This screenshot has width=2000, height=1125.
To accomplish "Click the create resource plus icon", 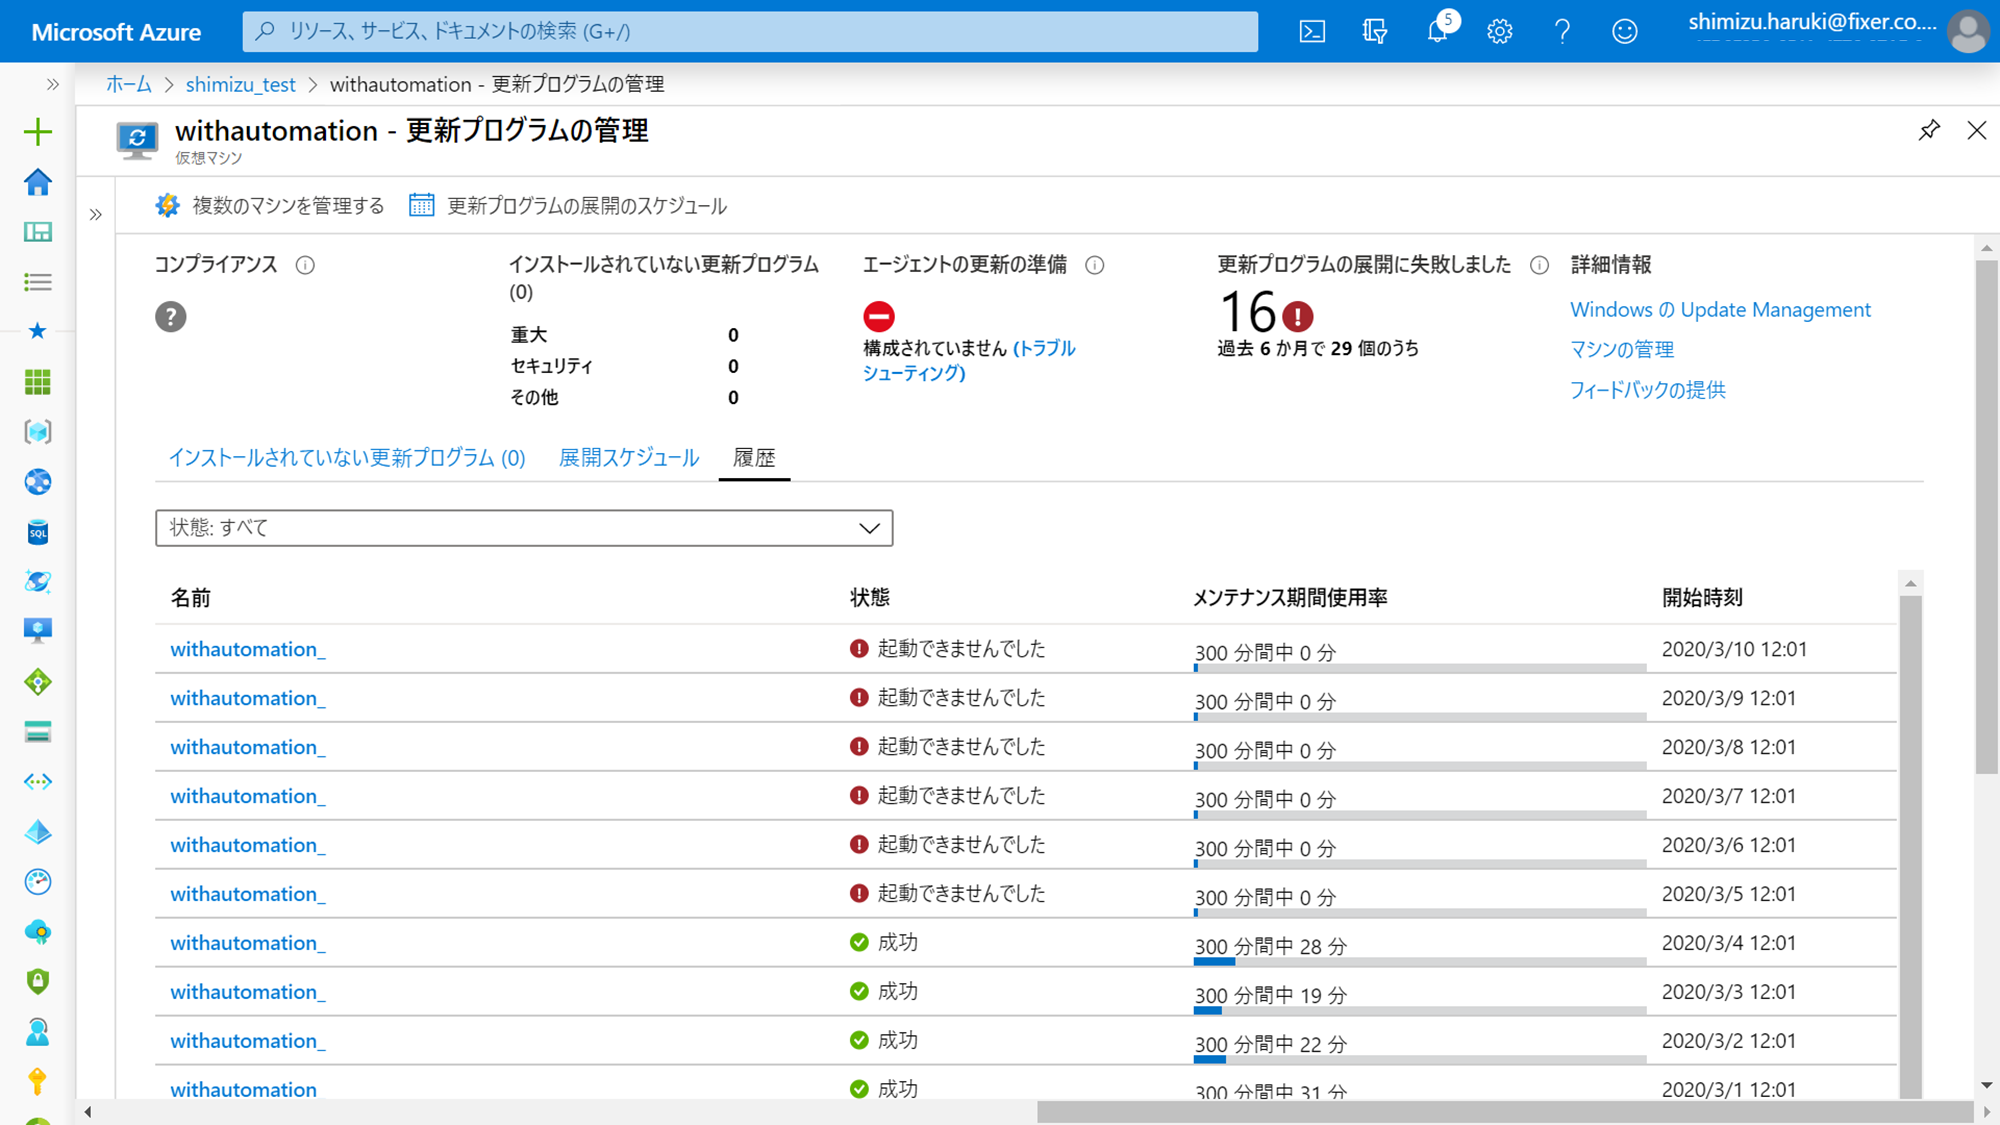I will pyautogui.click(x=38, y=132).
